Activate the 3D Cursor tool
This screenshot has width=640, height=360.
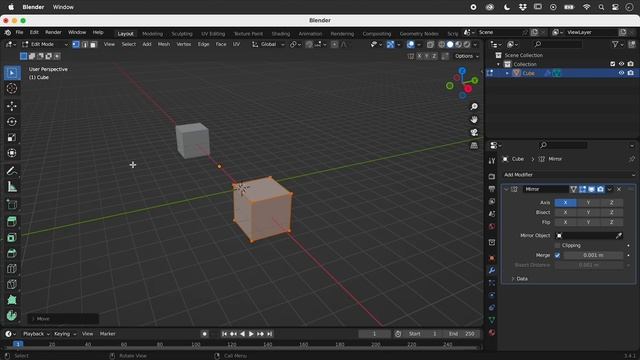(12, 88)
